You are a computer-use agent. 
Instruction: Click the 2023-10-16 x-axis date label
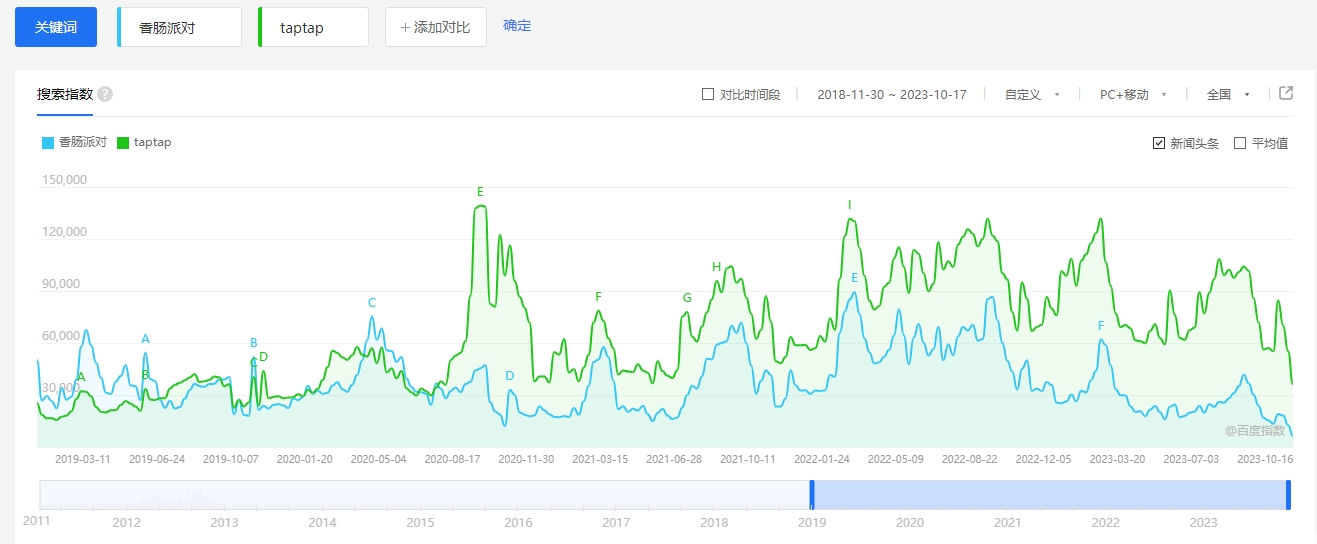coord(1265,459)
